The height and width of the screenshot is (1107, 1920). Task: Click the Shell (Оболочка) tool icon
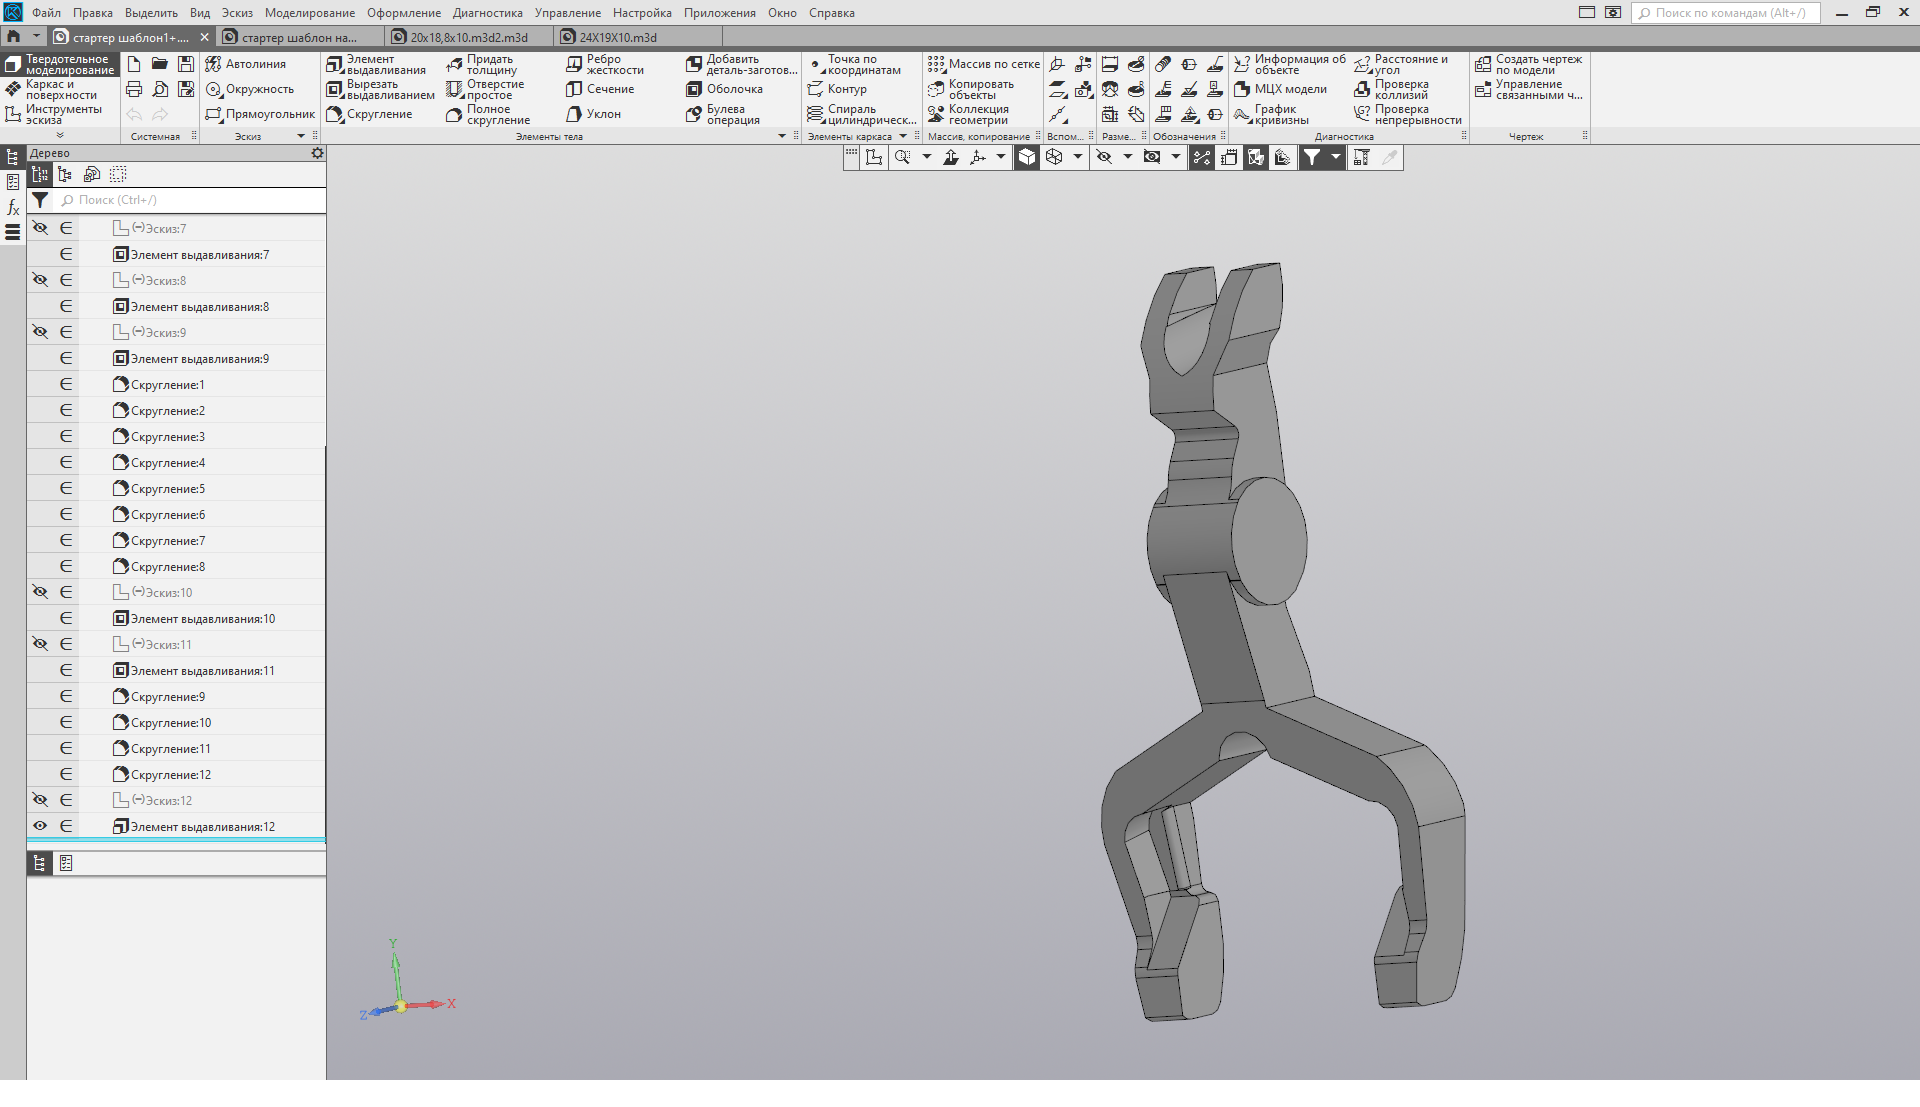click(694, 90)
